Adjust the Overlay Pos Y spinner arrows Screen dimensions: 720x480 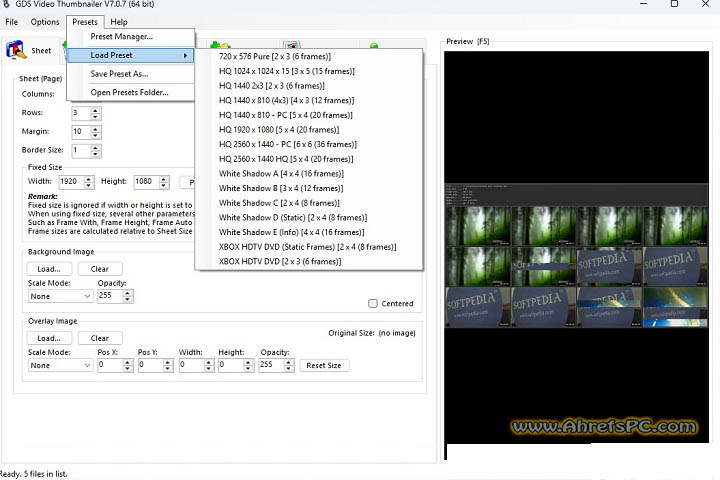click(168, 366)
